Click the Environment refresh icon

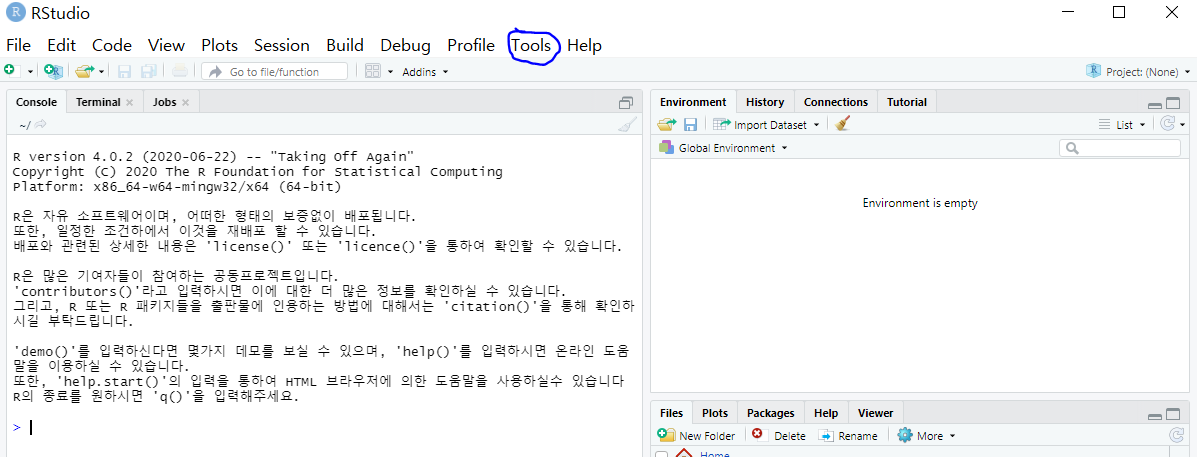tap(1167, 124)
